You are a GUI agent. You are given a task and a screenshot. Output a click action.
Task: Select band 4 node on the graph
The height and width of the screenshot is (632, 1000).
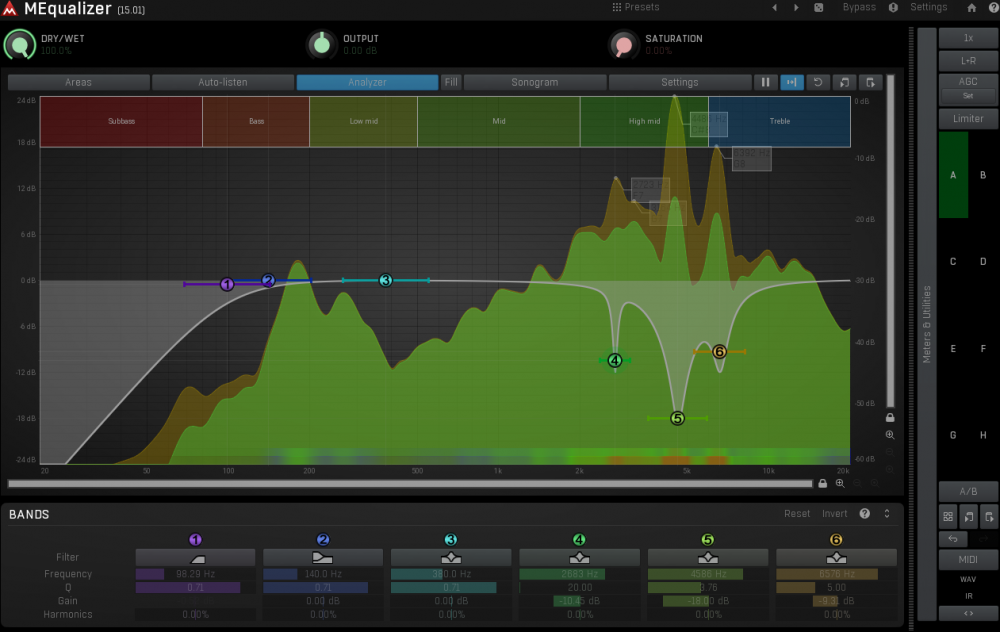click(615, 360)
